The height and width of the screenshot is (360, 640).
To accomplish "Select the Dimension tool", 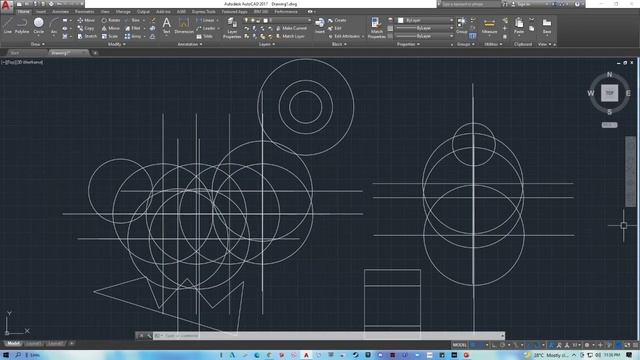I will click(184, 25).
